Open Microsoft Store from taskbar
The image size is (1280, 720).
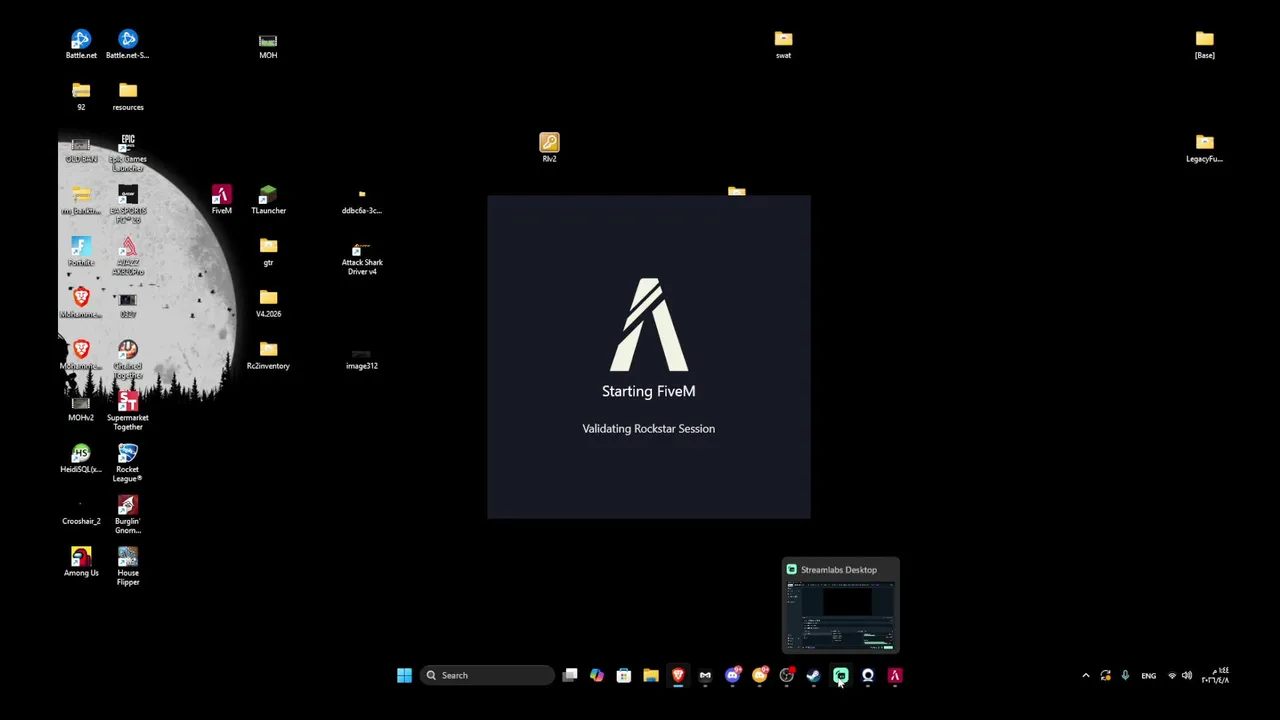(x=624, y=675)
